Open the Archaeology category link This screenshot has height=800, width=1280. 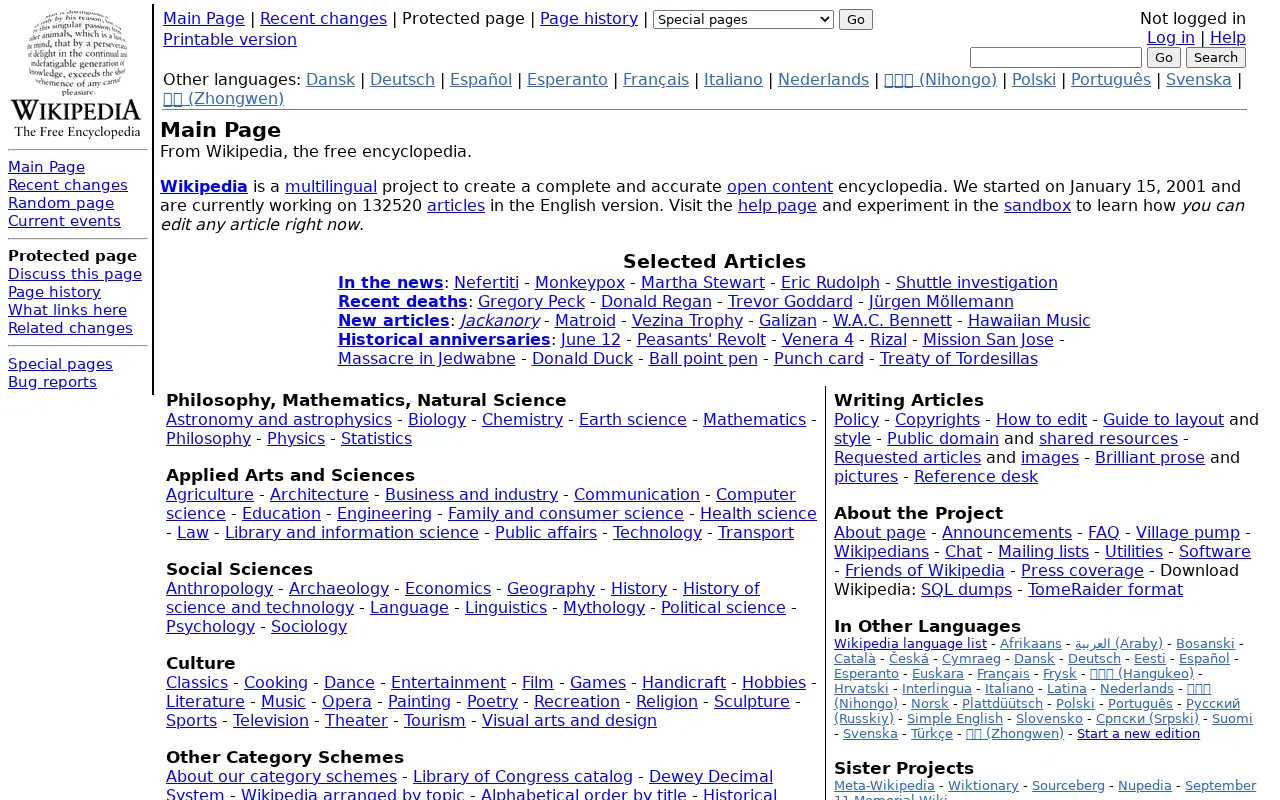[x=339, y=588]
